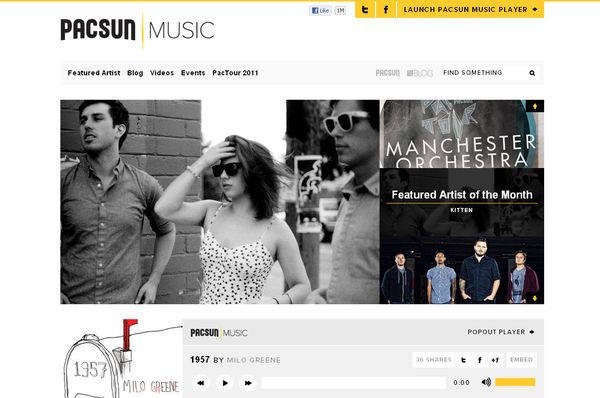Click the Facebook icon in the yellow header bar

click(386, 10)
